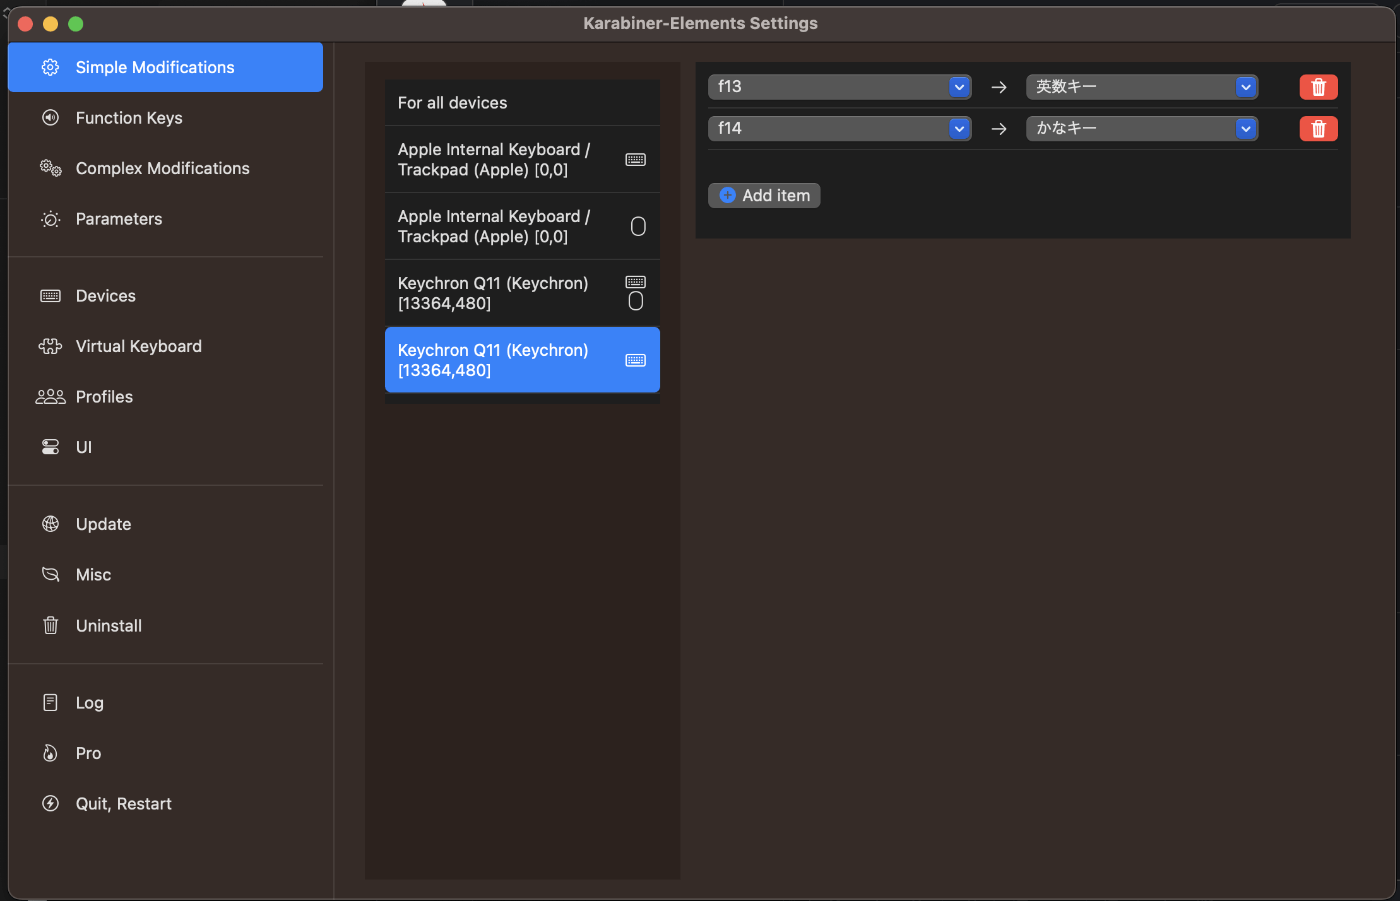The height and width of the screenshot is (901, 1400).
Task: Go to Function Keys section
Action: pyautogui.click(x=165, y=118)
